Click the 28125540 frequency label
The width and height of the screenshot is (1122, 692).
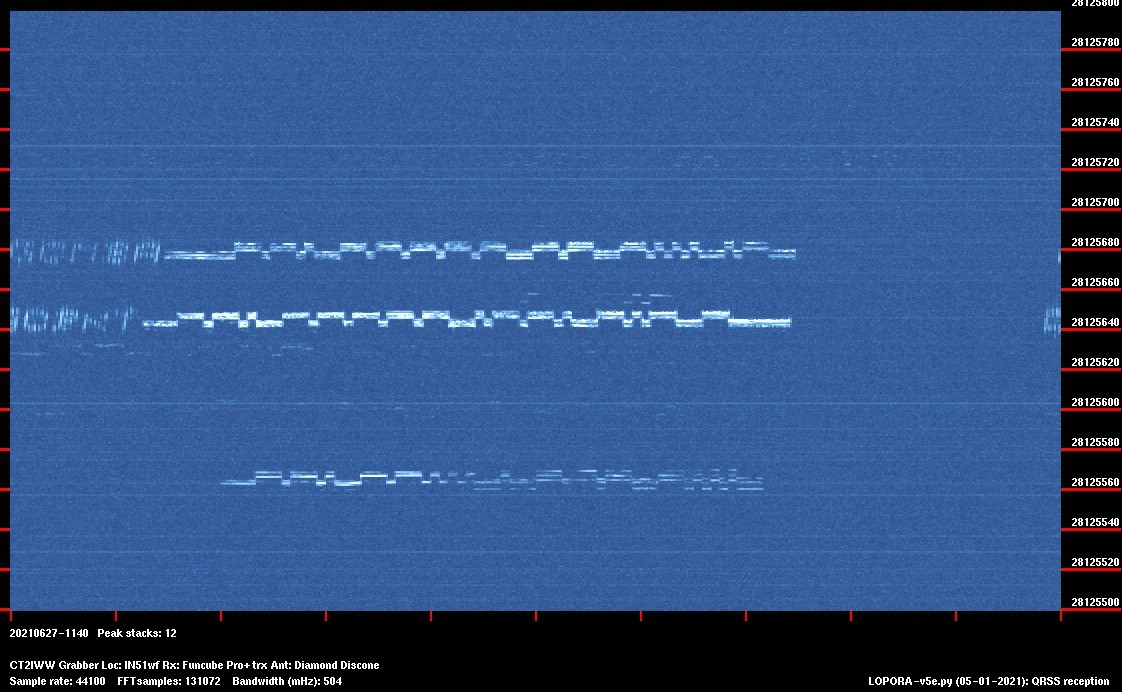pos(1095,524)
